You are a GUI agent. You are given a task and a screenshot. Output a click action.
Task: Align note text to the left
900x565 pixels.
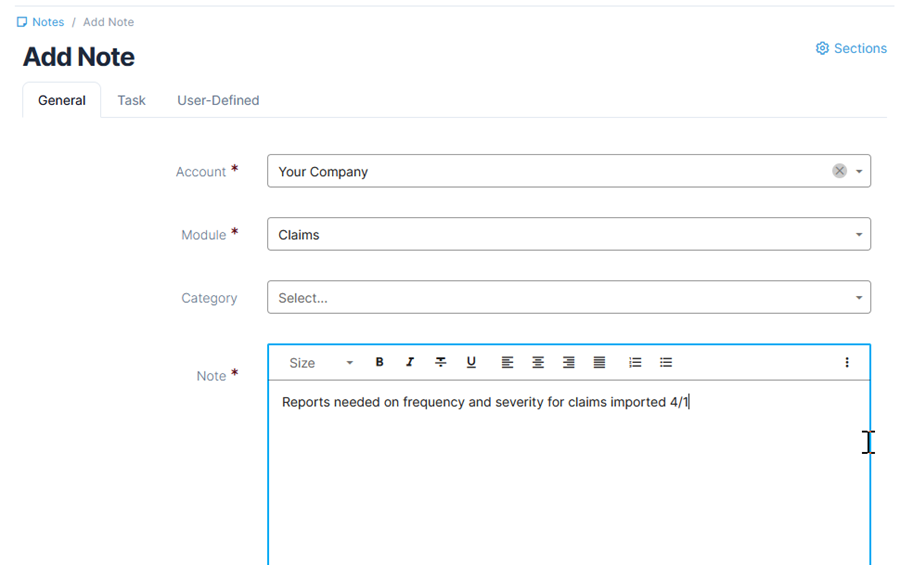coord(507,362)
